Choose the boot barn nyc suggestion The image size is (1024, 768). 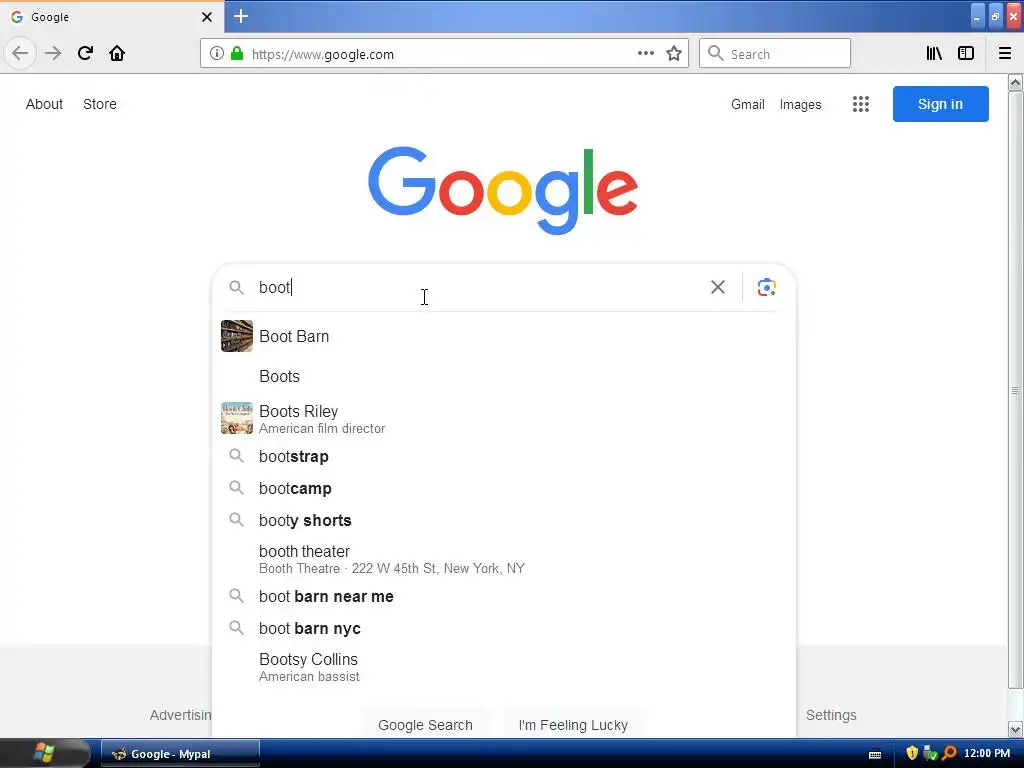coord(504,628)
